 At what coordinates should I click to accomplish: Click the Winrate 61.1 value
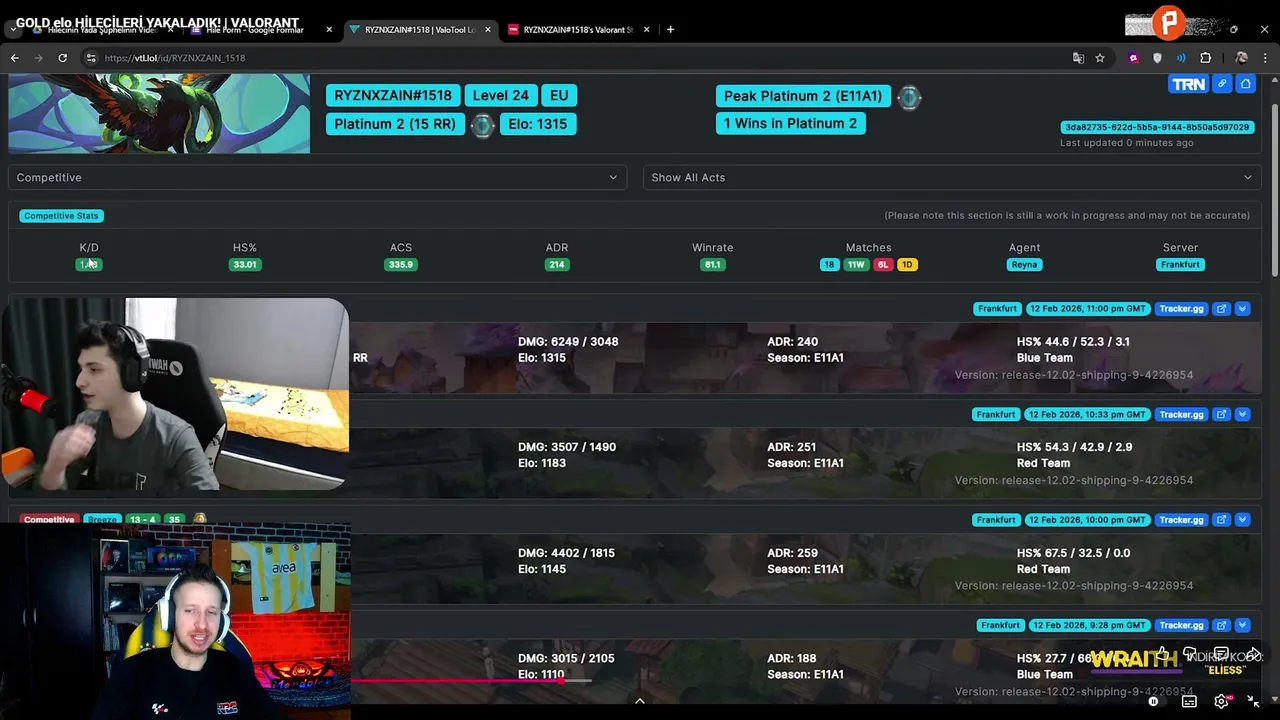(x=712, y=265)
